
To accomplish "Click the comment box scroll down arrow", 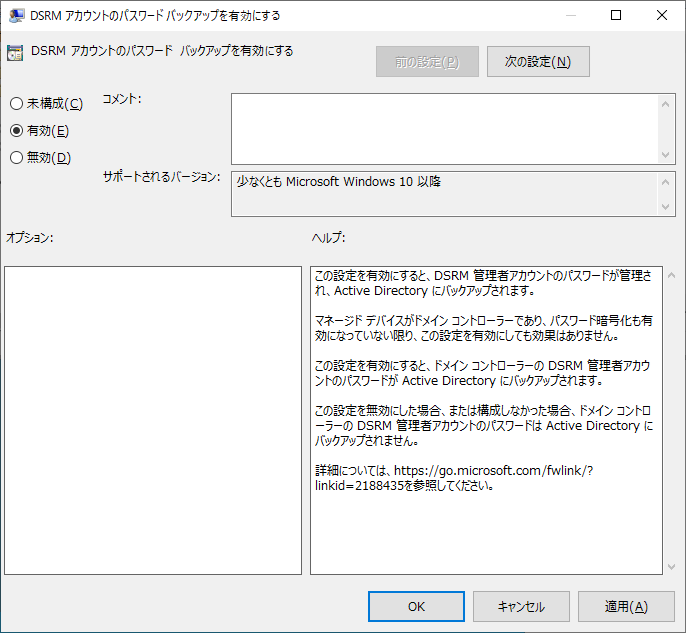I will (x=667, y=154).
